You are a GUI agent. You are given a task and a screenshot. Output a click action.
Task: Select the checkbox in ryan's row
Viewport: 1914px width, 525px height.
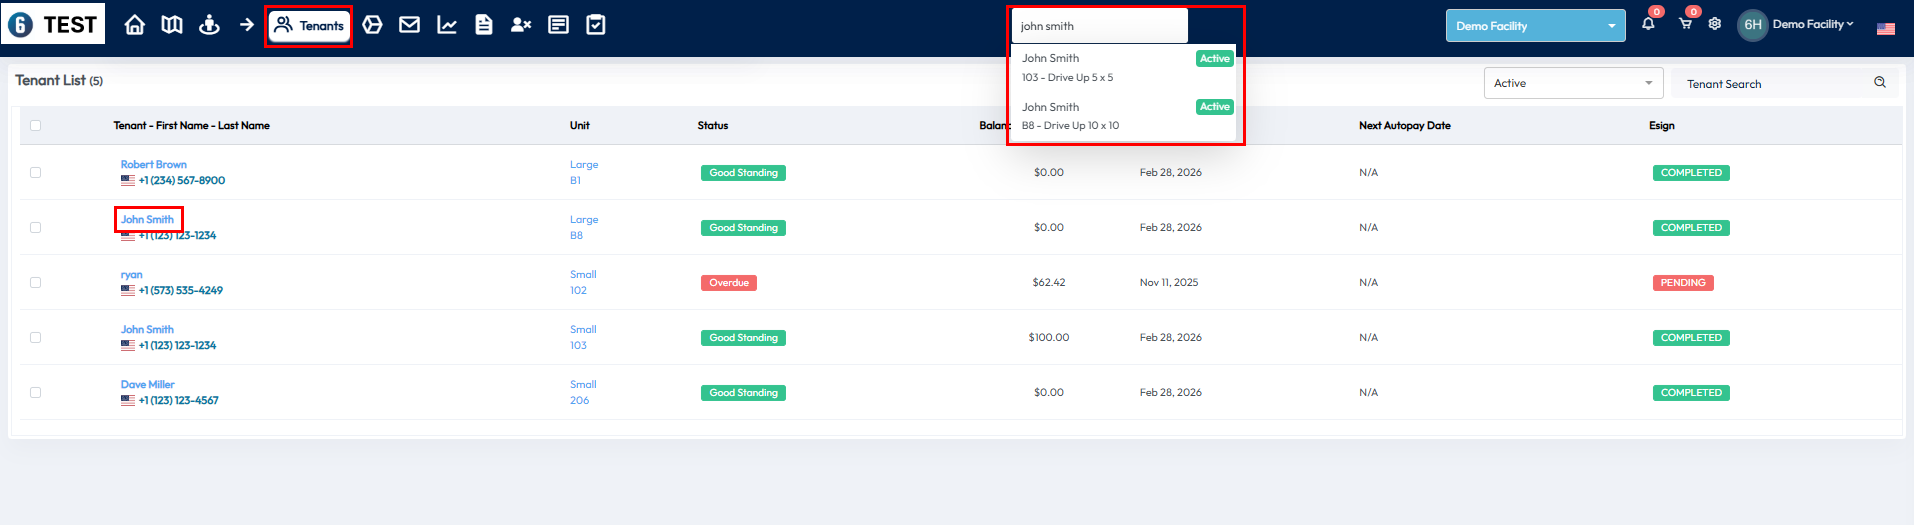[36, 283]
